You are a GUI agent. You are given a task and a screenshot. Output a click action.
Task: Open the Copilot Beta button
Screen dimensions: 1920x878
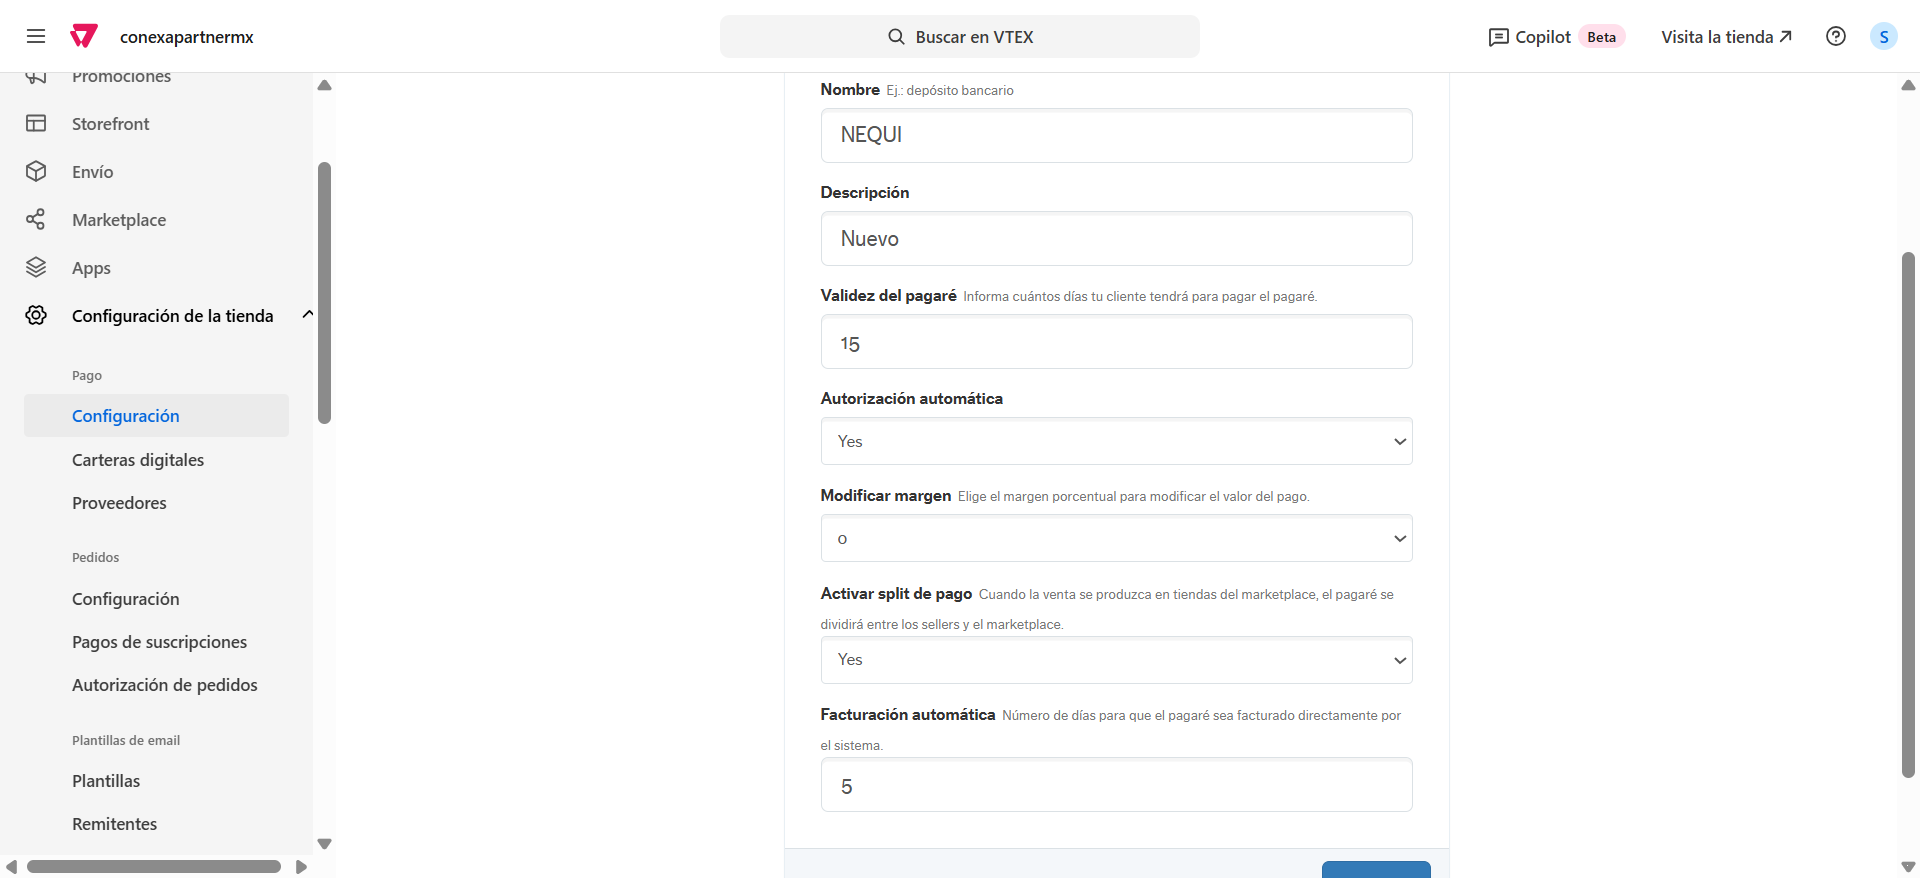click(1556, 37)
